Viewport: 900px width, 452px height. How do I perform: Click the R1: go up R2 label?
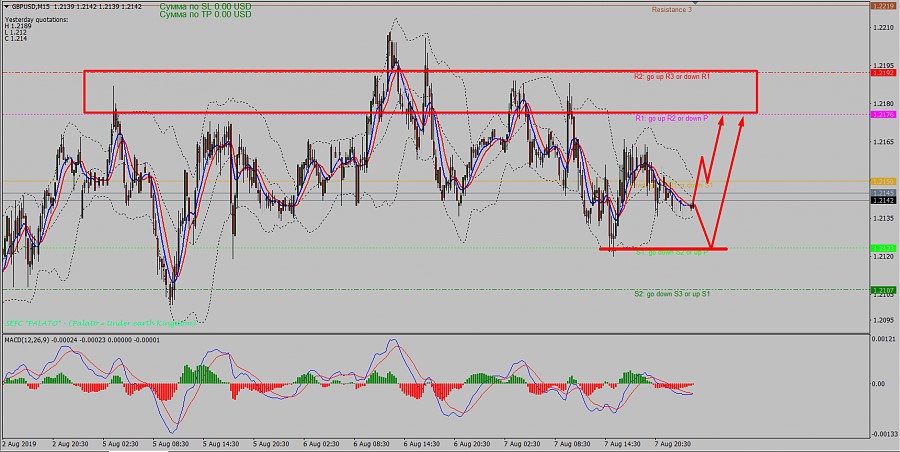[672, 119]
